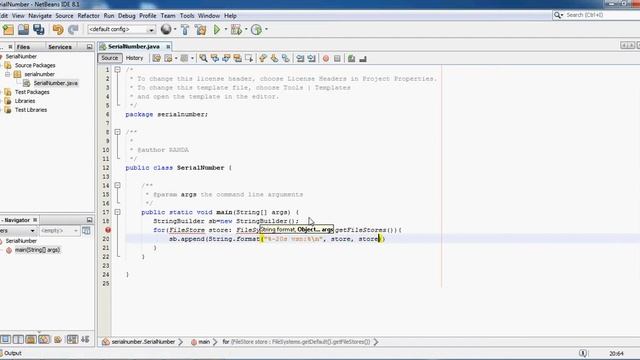This screenshot has height=360, width=640.
Task: Click the Undo arrow icon
Action: point(58,29)
